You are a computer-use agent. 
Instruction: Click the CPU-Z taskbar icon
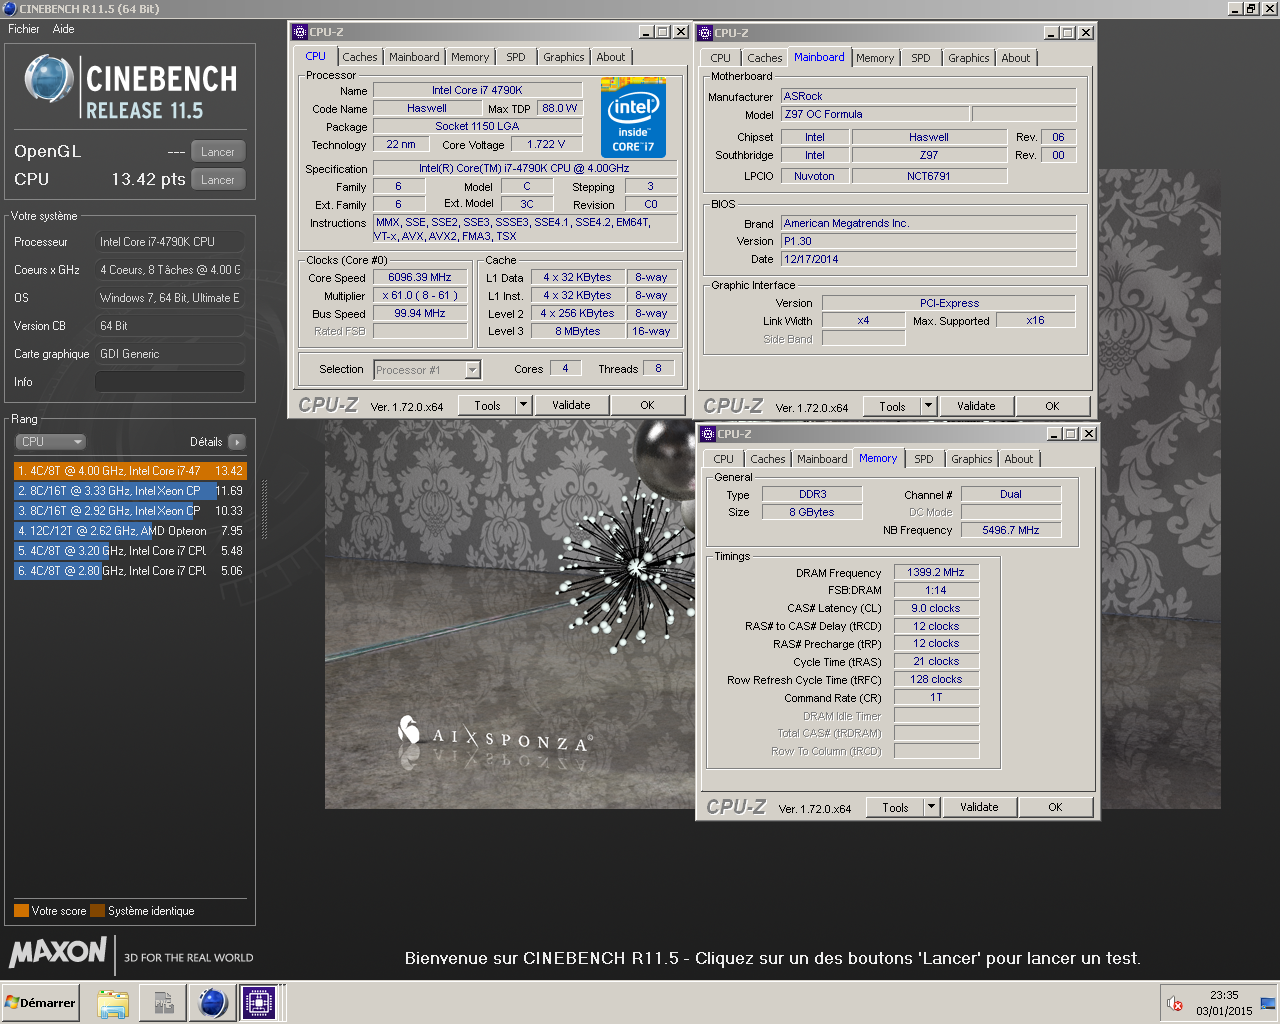[259, 1003]
